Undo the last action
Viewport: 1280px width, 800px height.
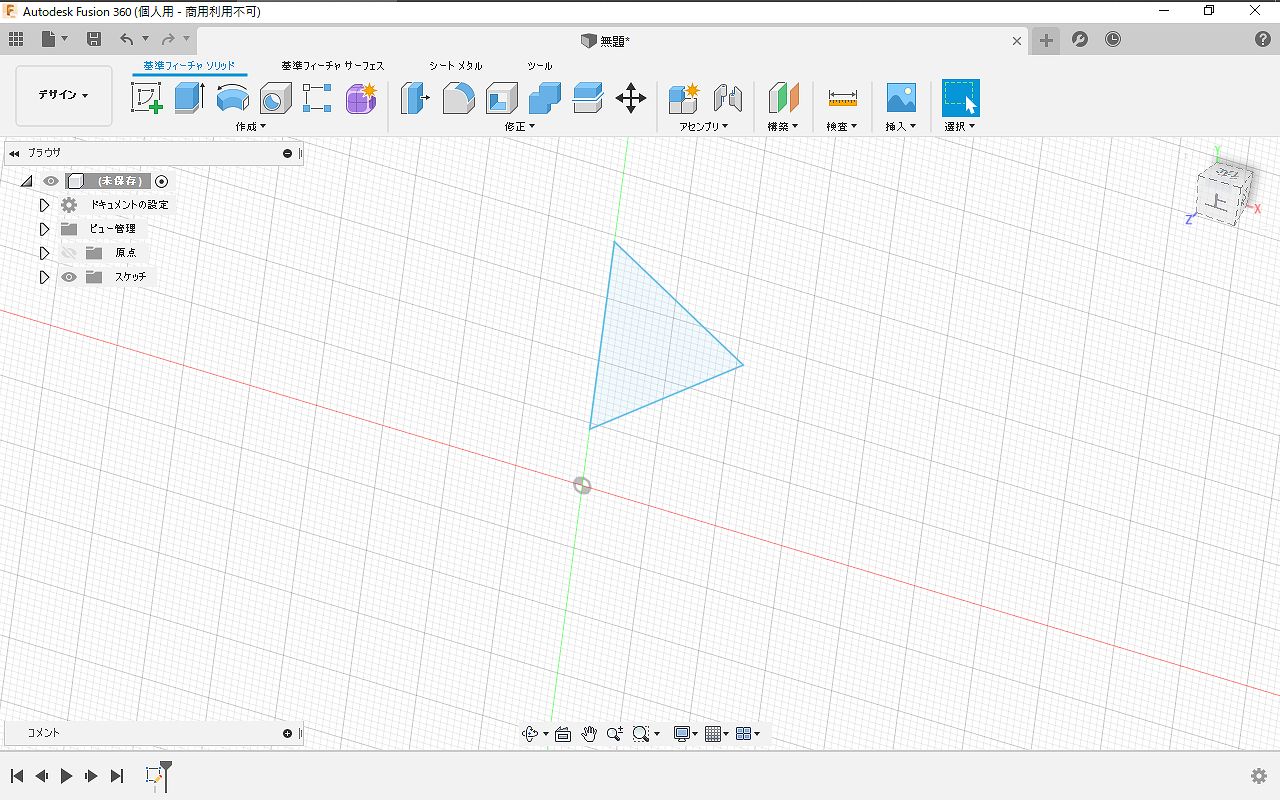[x=126, y=39]
